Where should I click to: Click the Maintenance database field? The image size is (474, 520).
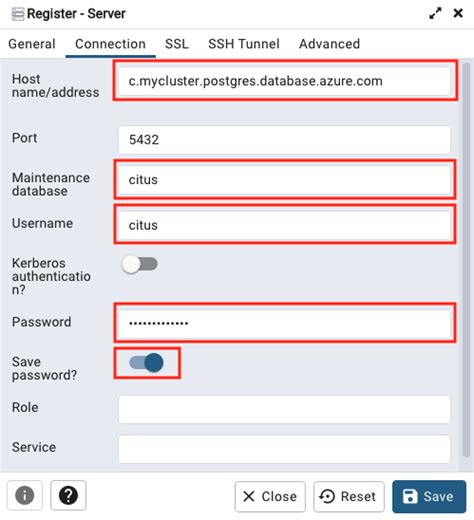284,180
